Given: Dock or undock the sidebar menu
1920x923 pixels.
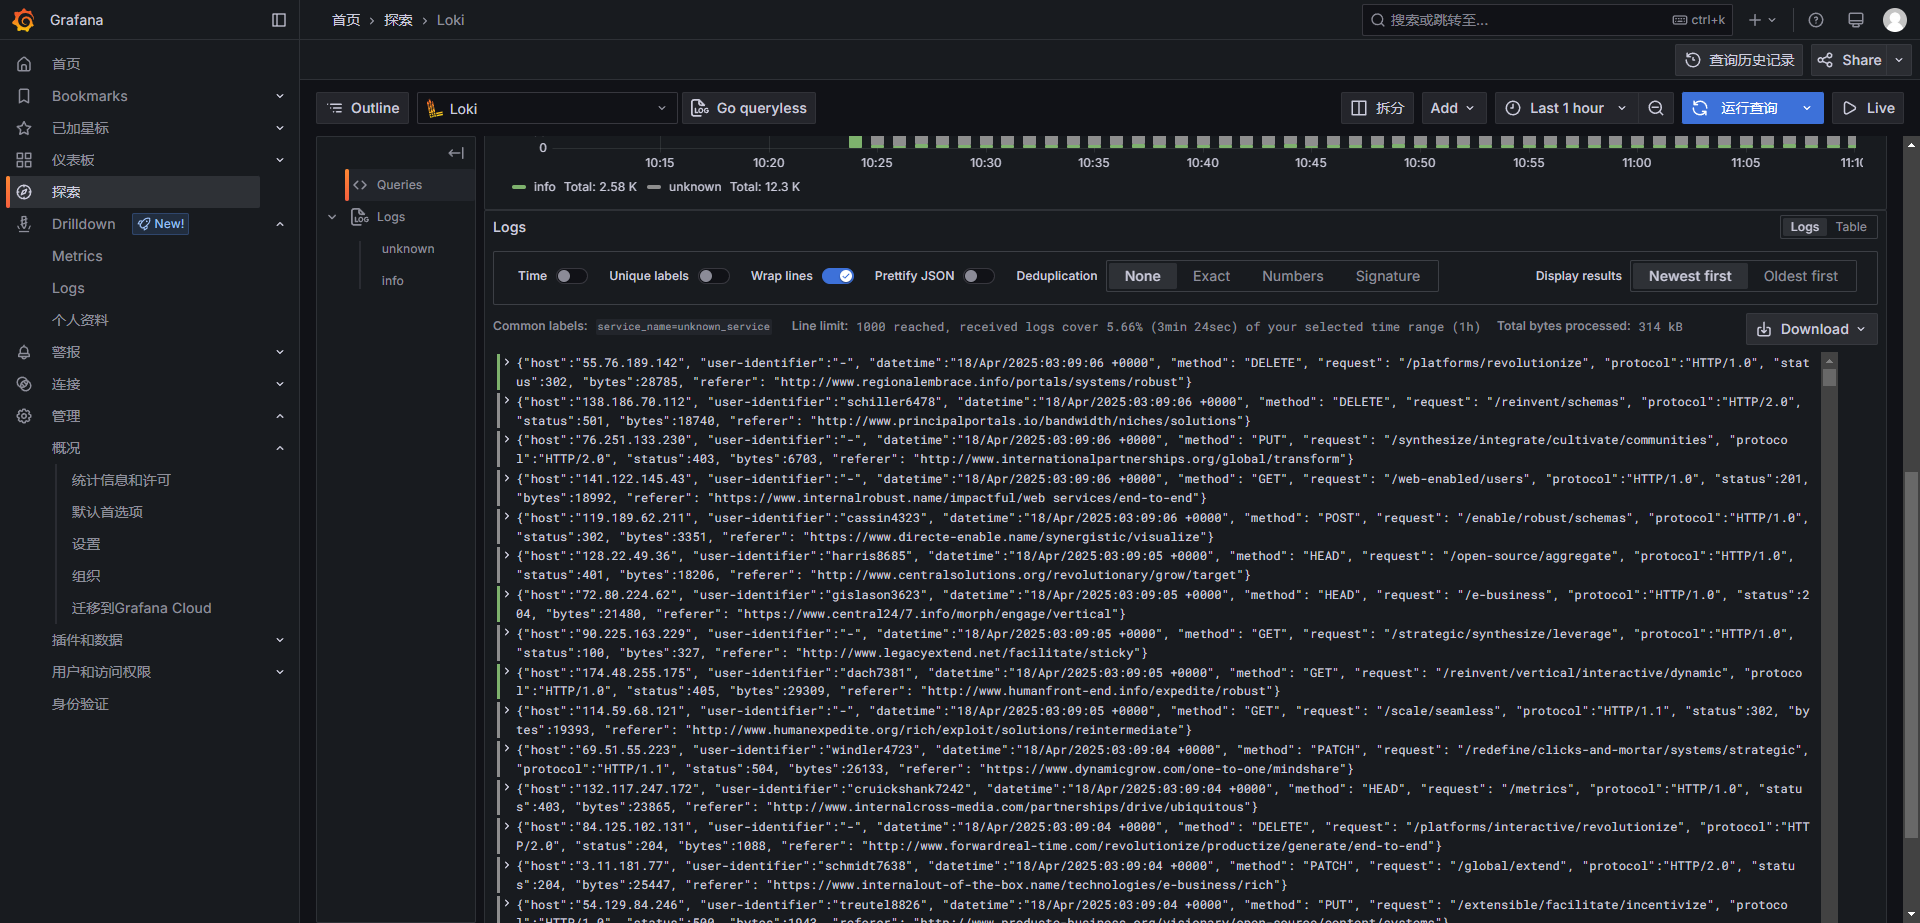Looking at the screenshot, I should [279, 20].
